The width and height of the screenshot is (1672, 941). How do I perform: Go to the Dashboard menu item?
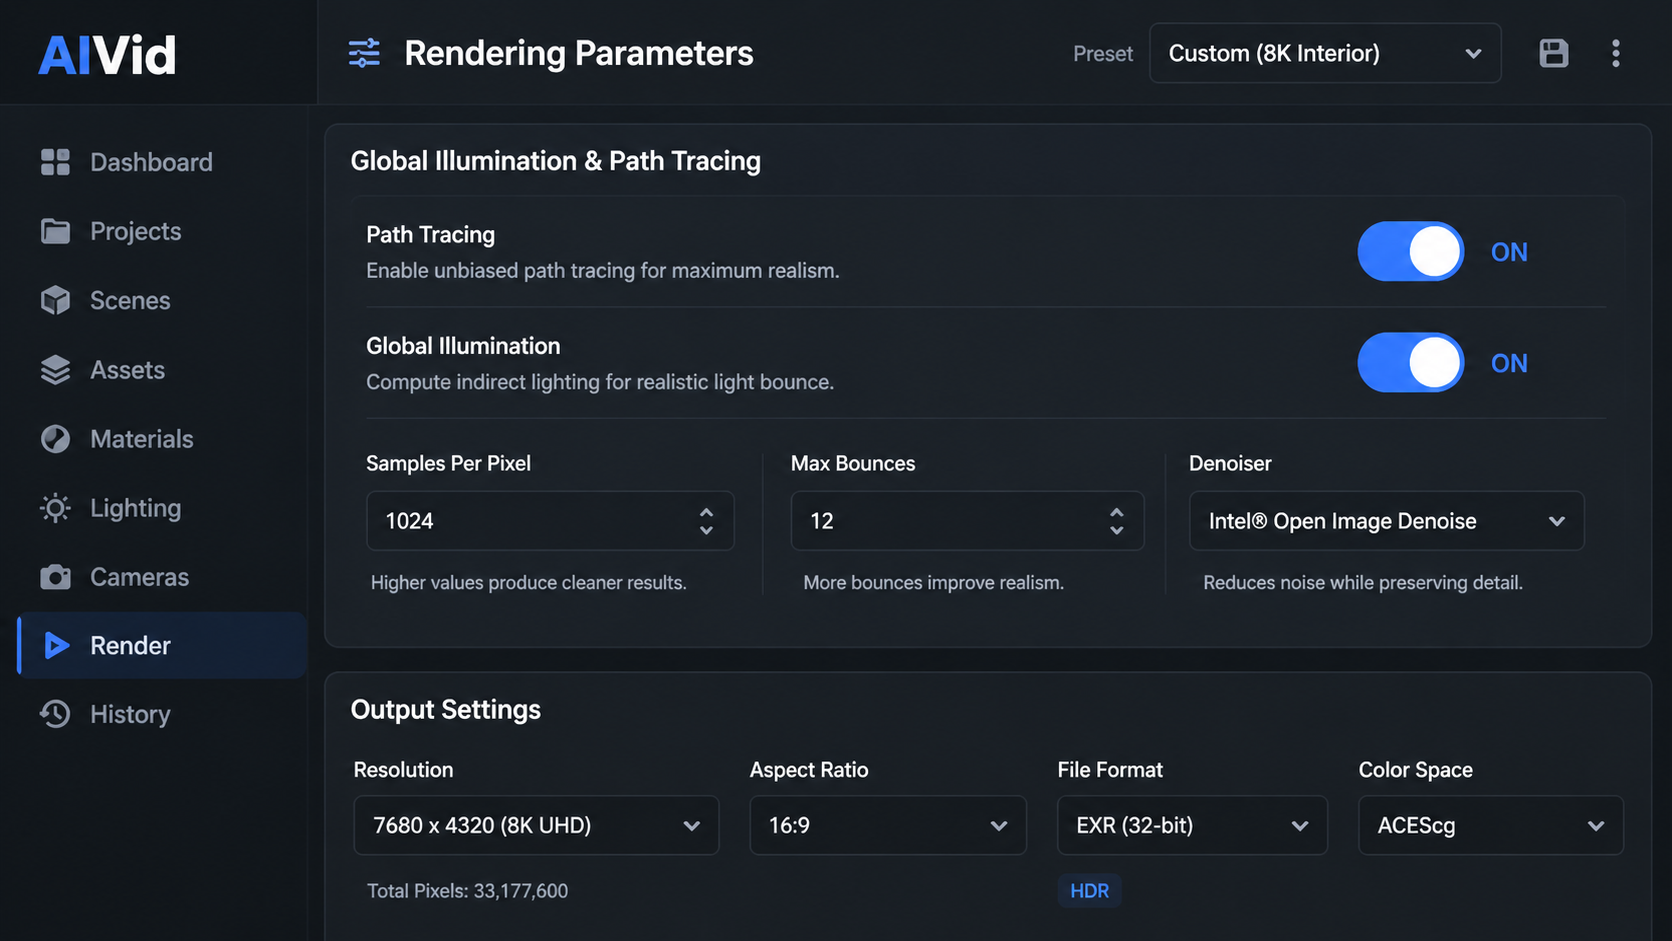162,162
